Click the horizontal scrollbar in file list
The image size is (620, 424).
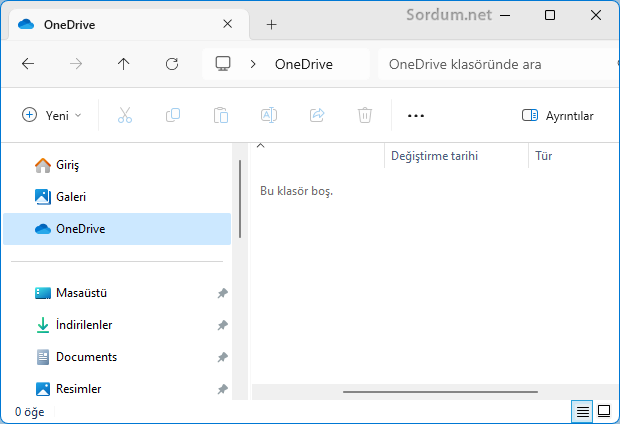point(440,392)
